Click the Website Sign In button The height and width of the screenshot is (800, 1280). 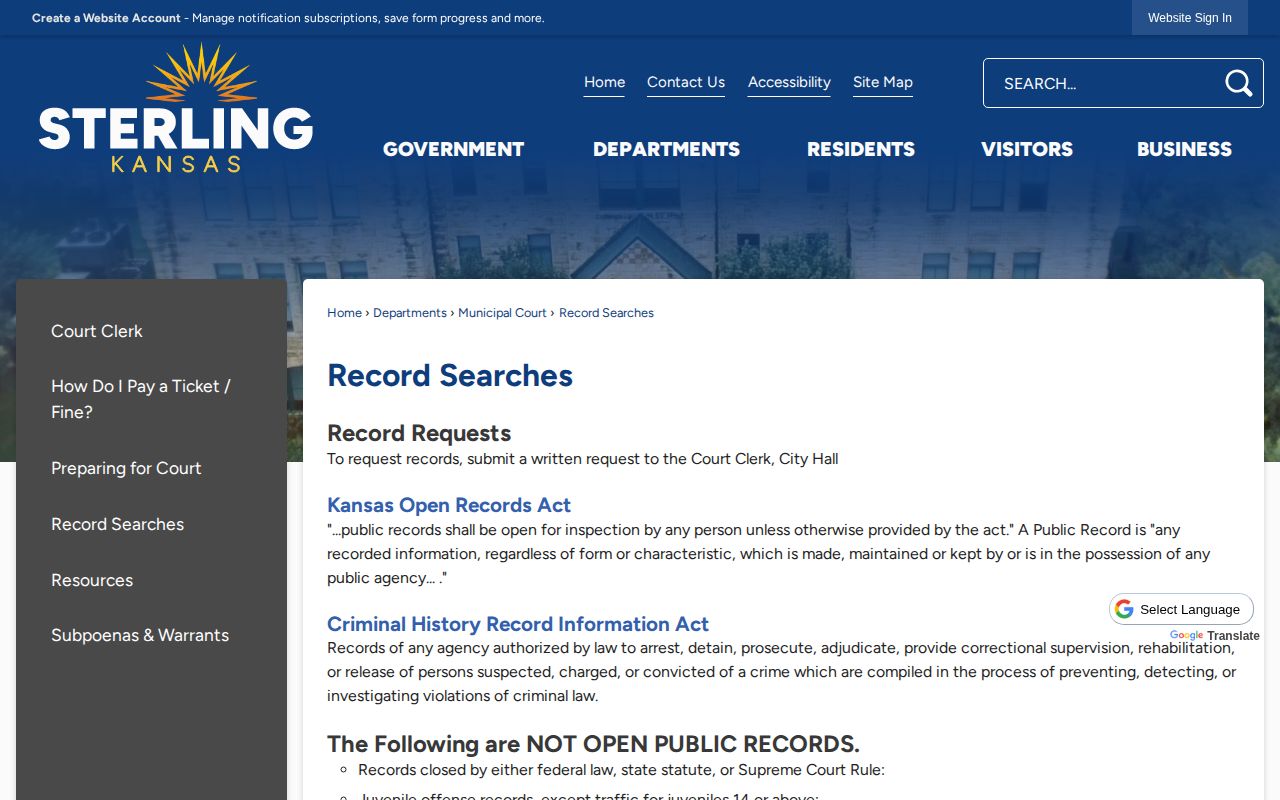click(1190, 18)
